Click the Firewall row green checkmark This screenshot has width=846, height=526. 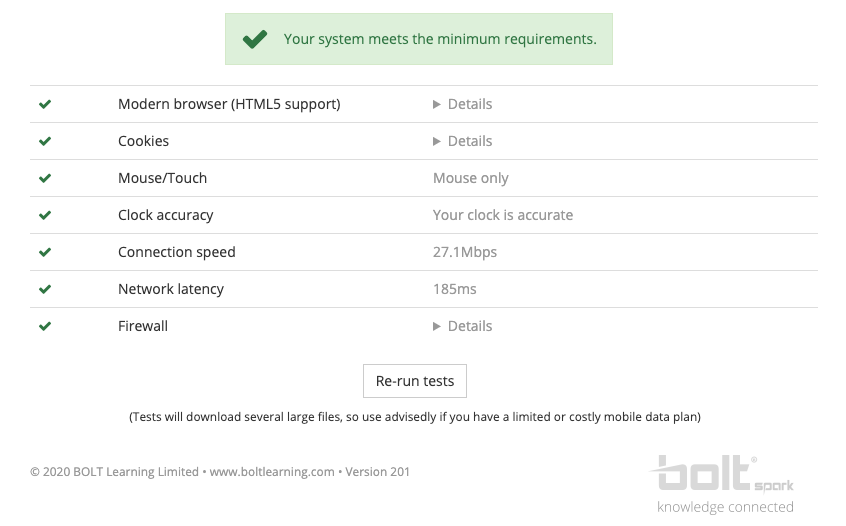pyautogui.click(x=45, y=326)
